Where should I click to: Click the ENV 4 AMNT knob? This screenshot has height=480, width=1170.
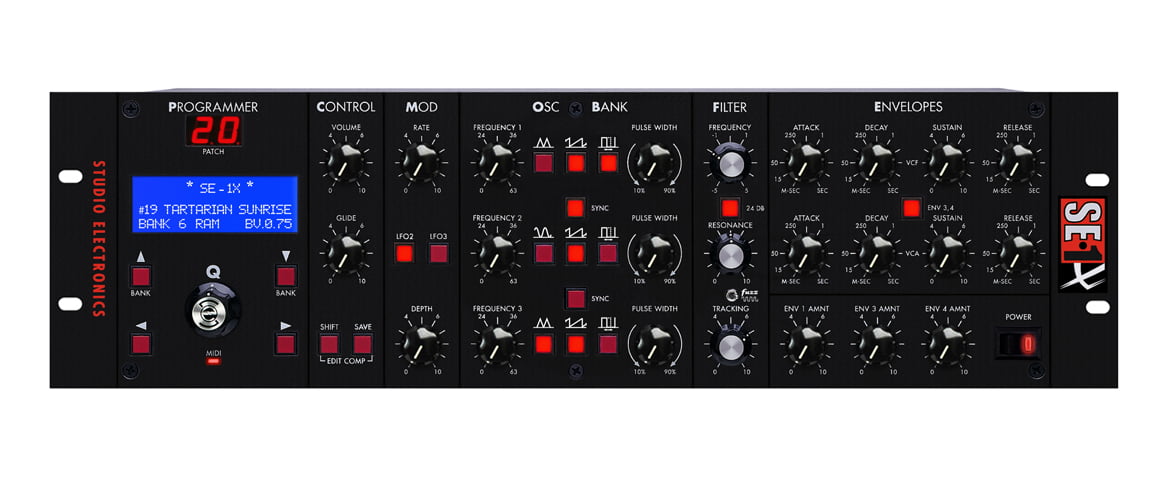click(x=947, y=344)
